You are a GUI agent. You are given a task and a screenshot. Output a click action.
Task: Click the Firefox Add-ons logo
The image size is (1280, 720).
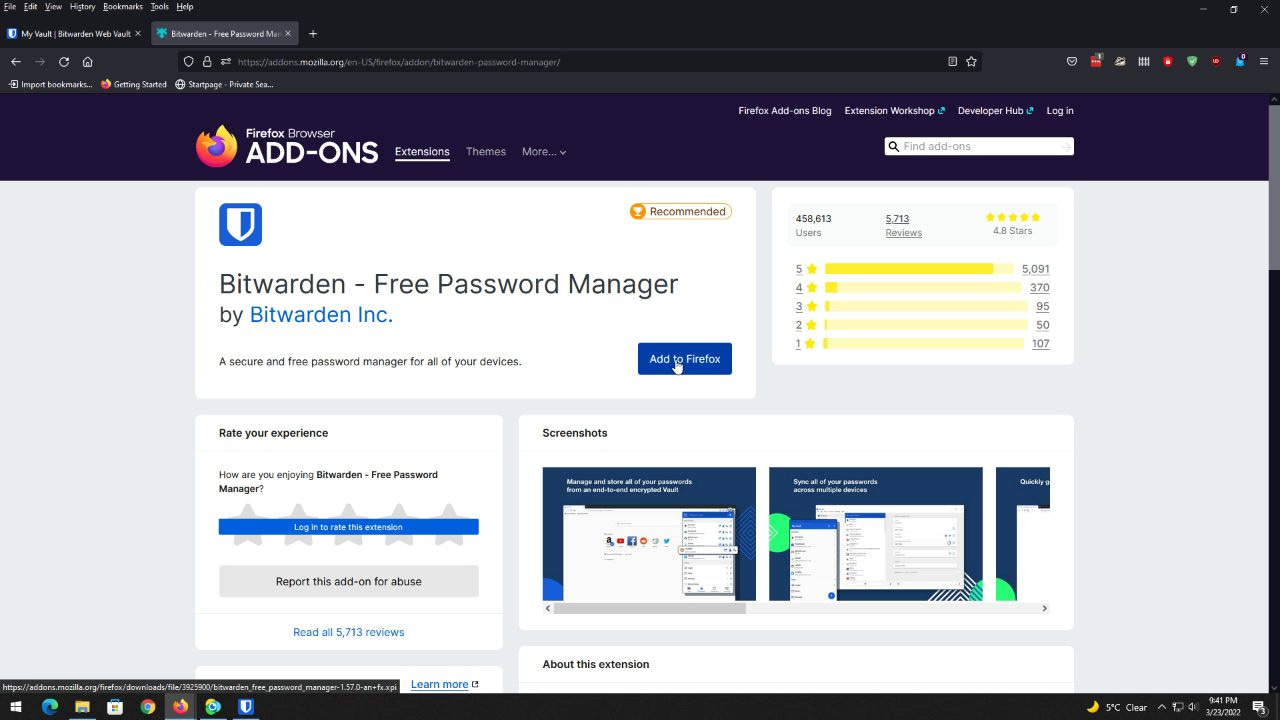(x=287, y=146)
